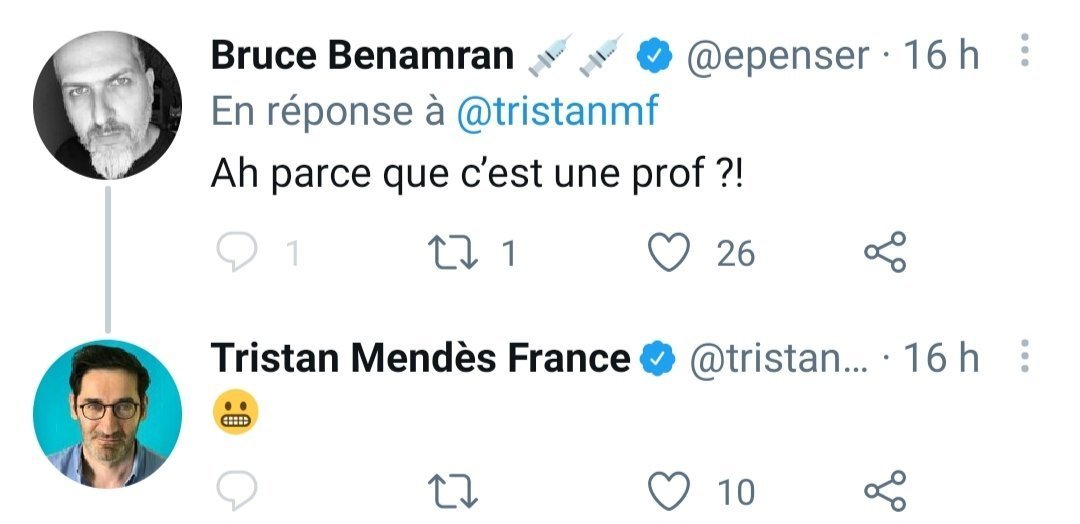Share Bruce Benamran's tweet
Screen dimensions: 1080x524
[884, 254]
